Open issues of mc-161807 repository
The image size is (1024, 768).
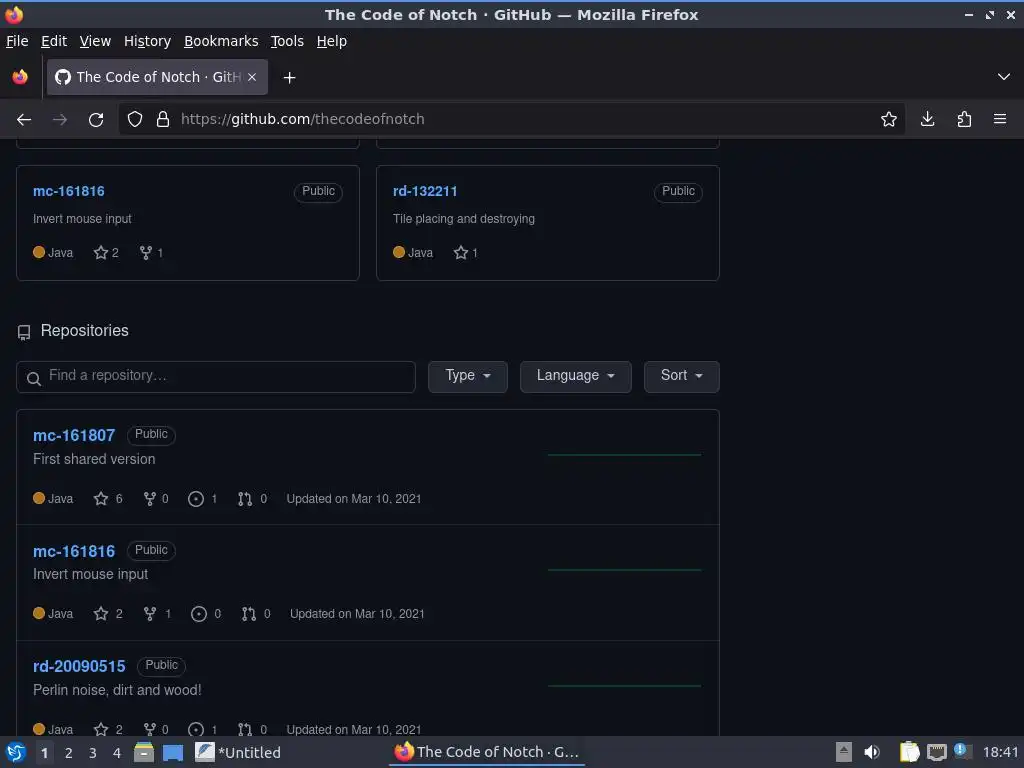202,499
